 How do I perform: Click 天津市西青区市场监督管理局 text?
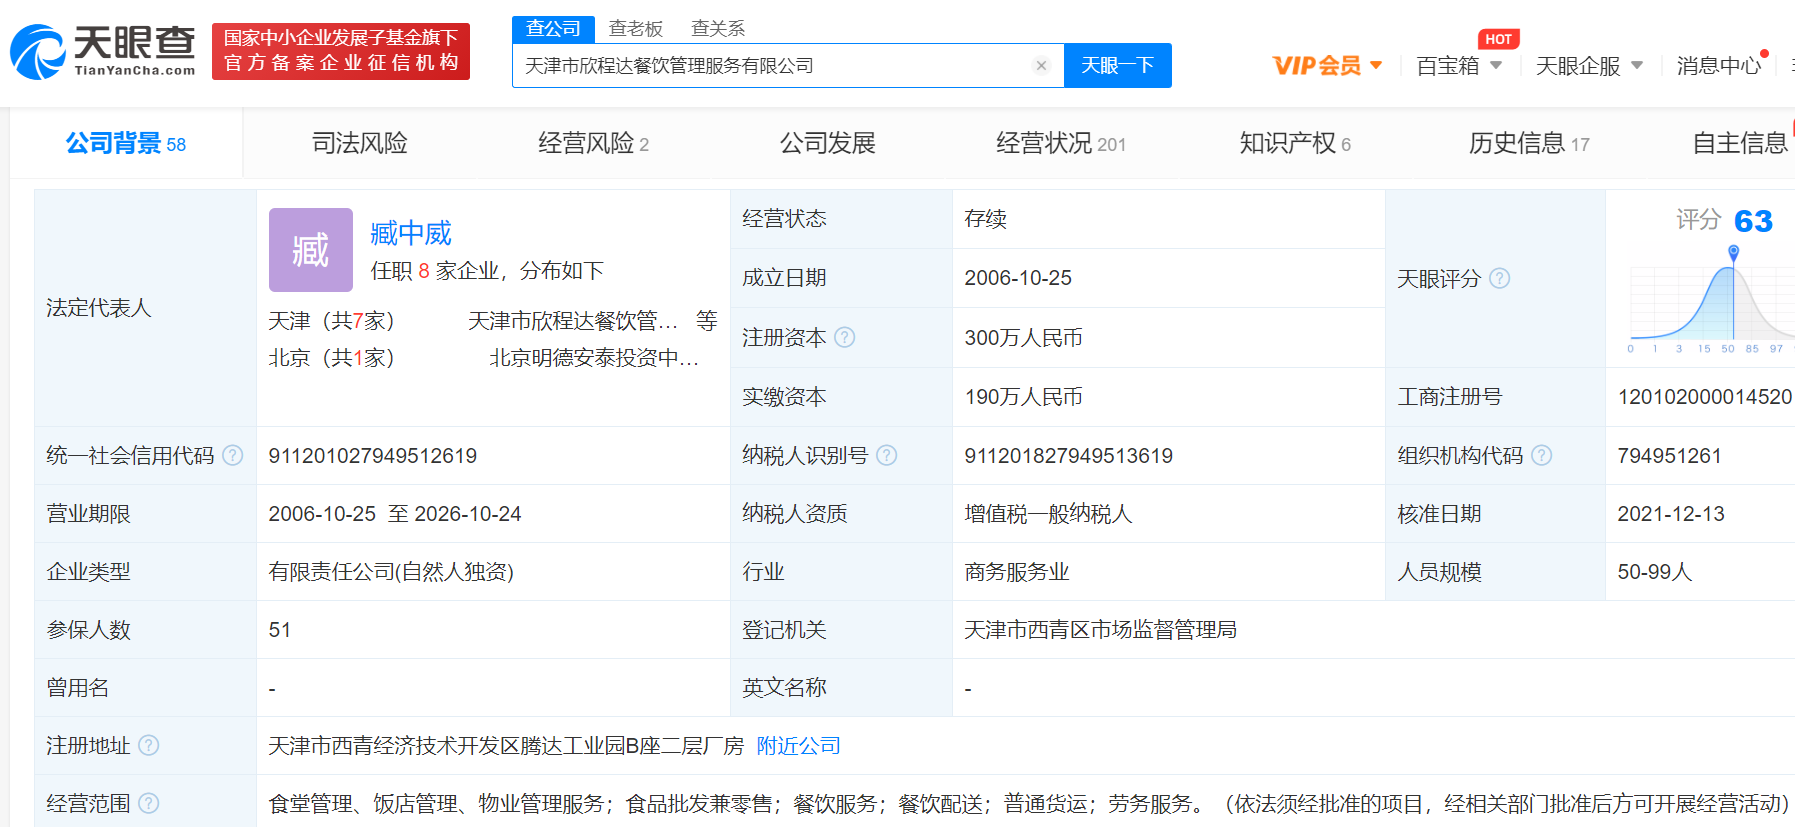click(x=1101, y=630)
